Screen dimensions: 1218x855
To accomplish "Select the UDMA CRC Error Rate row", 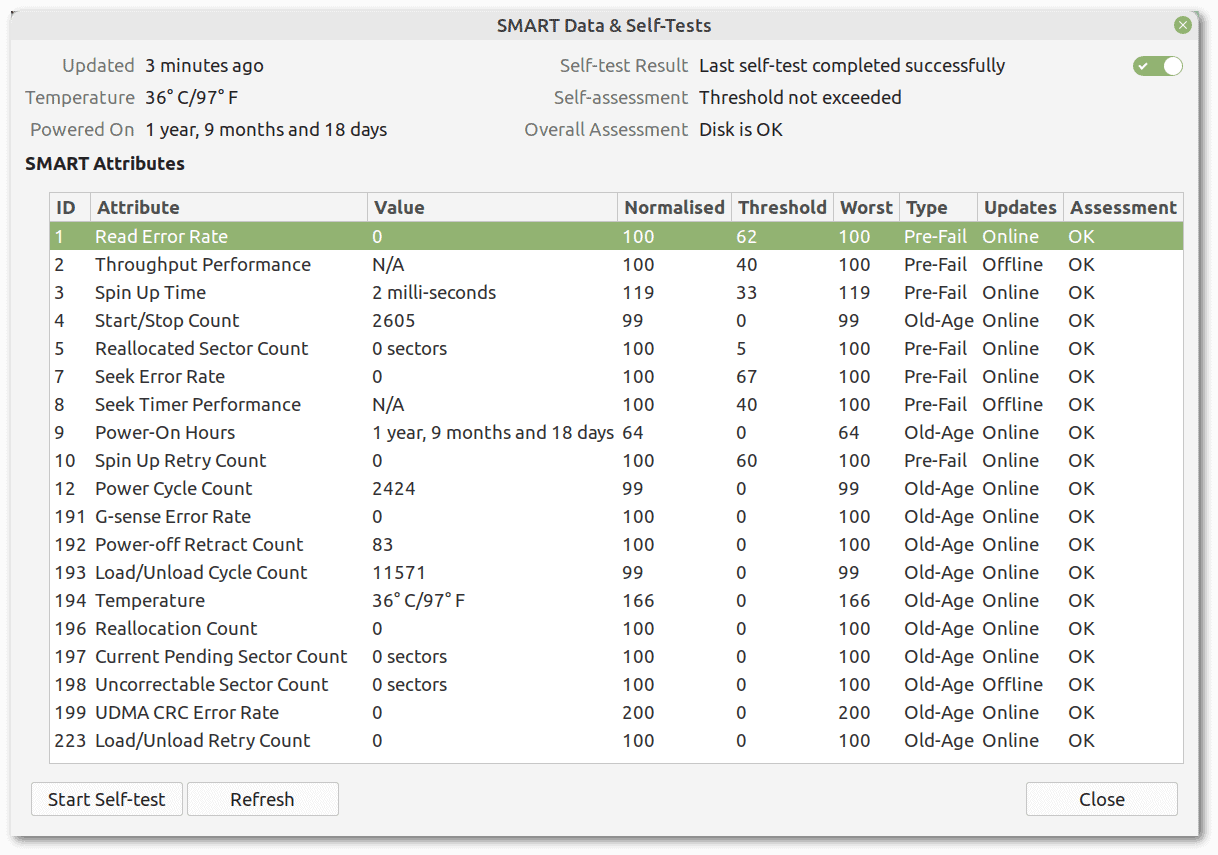I will (x=187, y=713).
